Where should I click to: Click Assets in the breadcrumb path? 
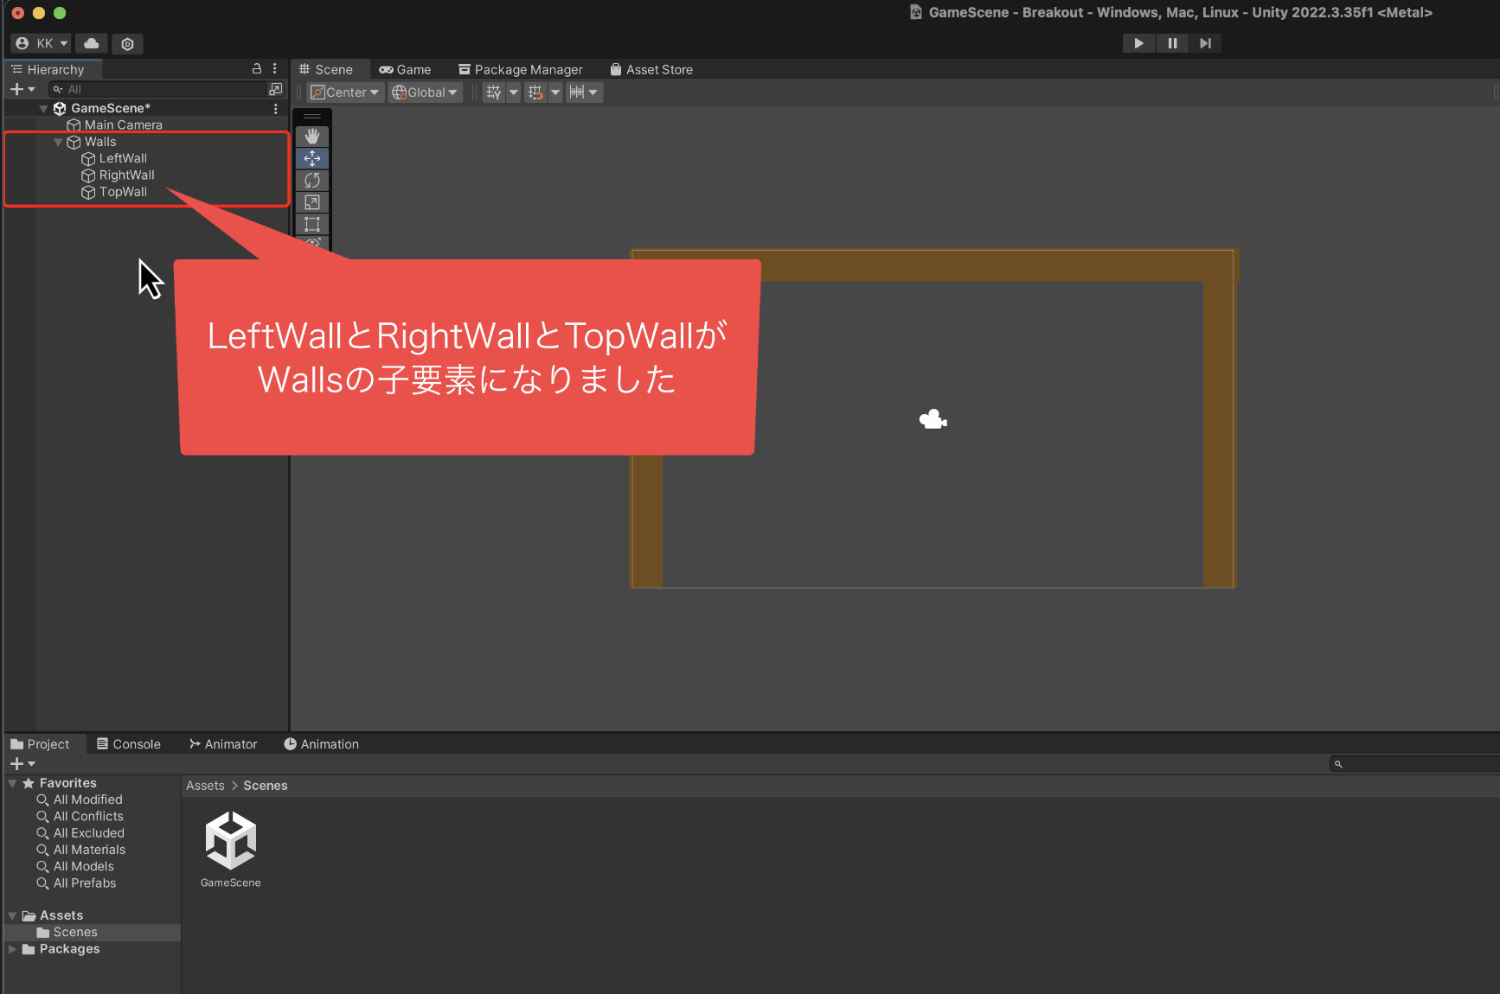pyautogui.click(x=205, y=786)
